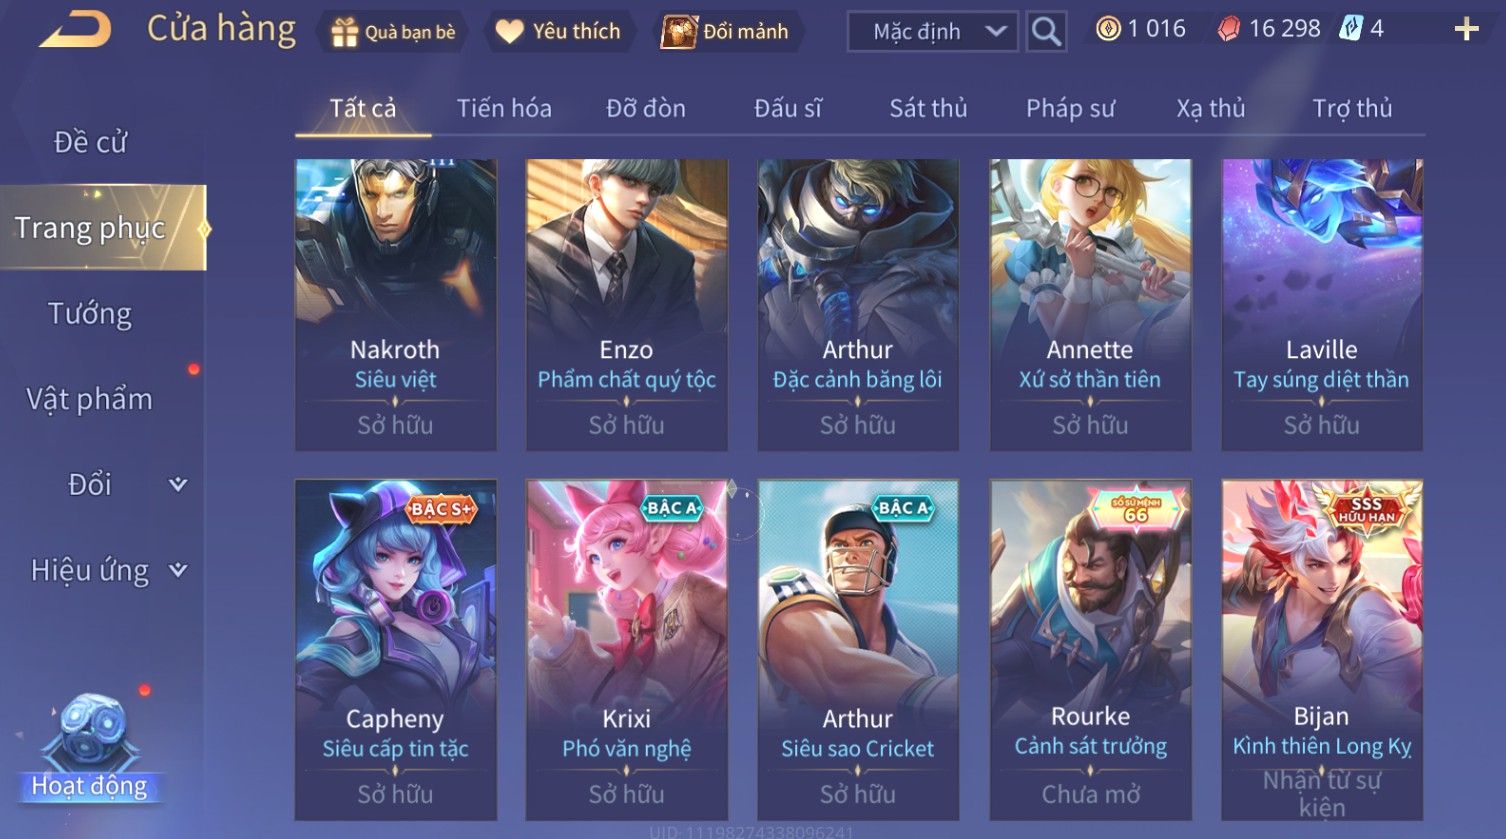Viewport: 1506px width, 839px height.
Task: Select Bijan Kinh thiên Long Kỵ skin
Action: click(x=1322, y=650)
